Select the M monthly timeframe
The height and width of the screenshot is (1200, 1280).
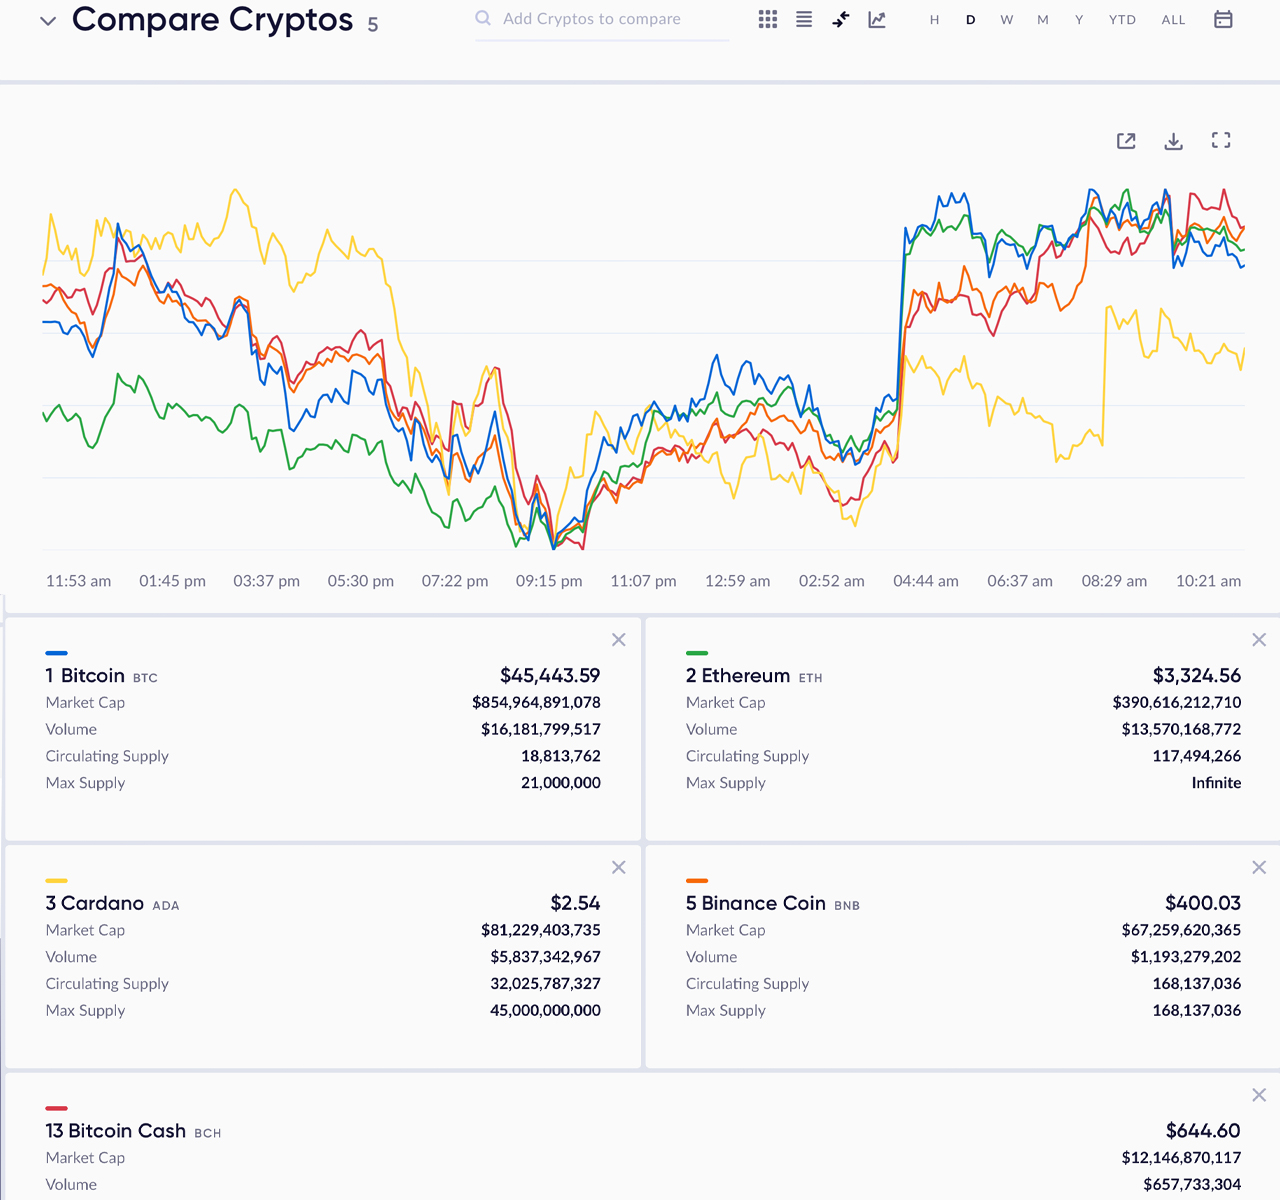point(1043,20)
